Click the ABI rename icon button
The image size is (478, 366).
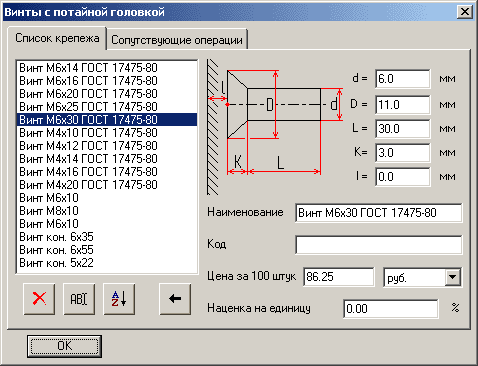click(x=79, y=299)
